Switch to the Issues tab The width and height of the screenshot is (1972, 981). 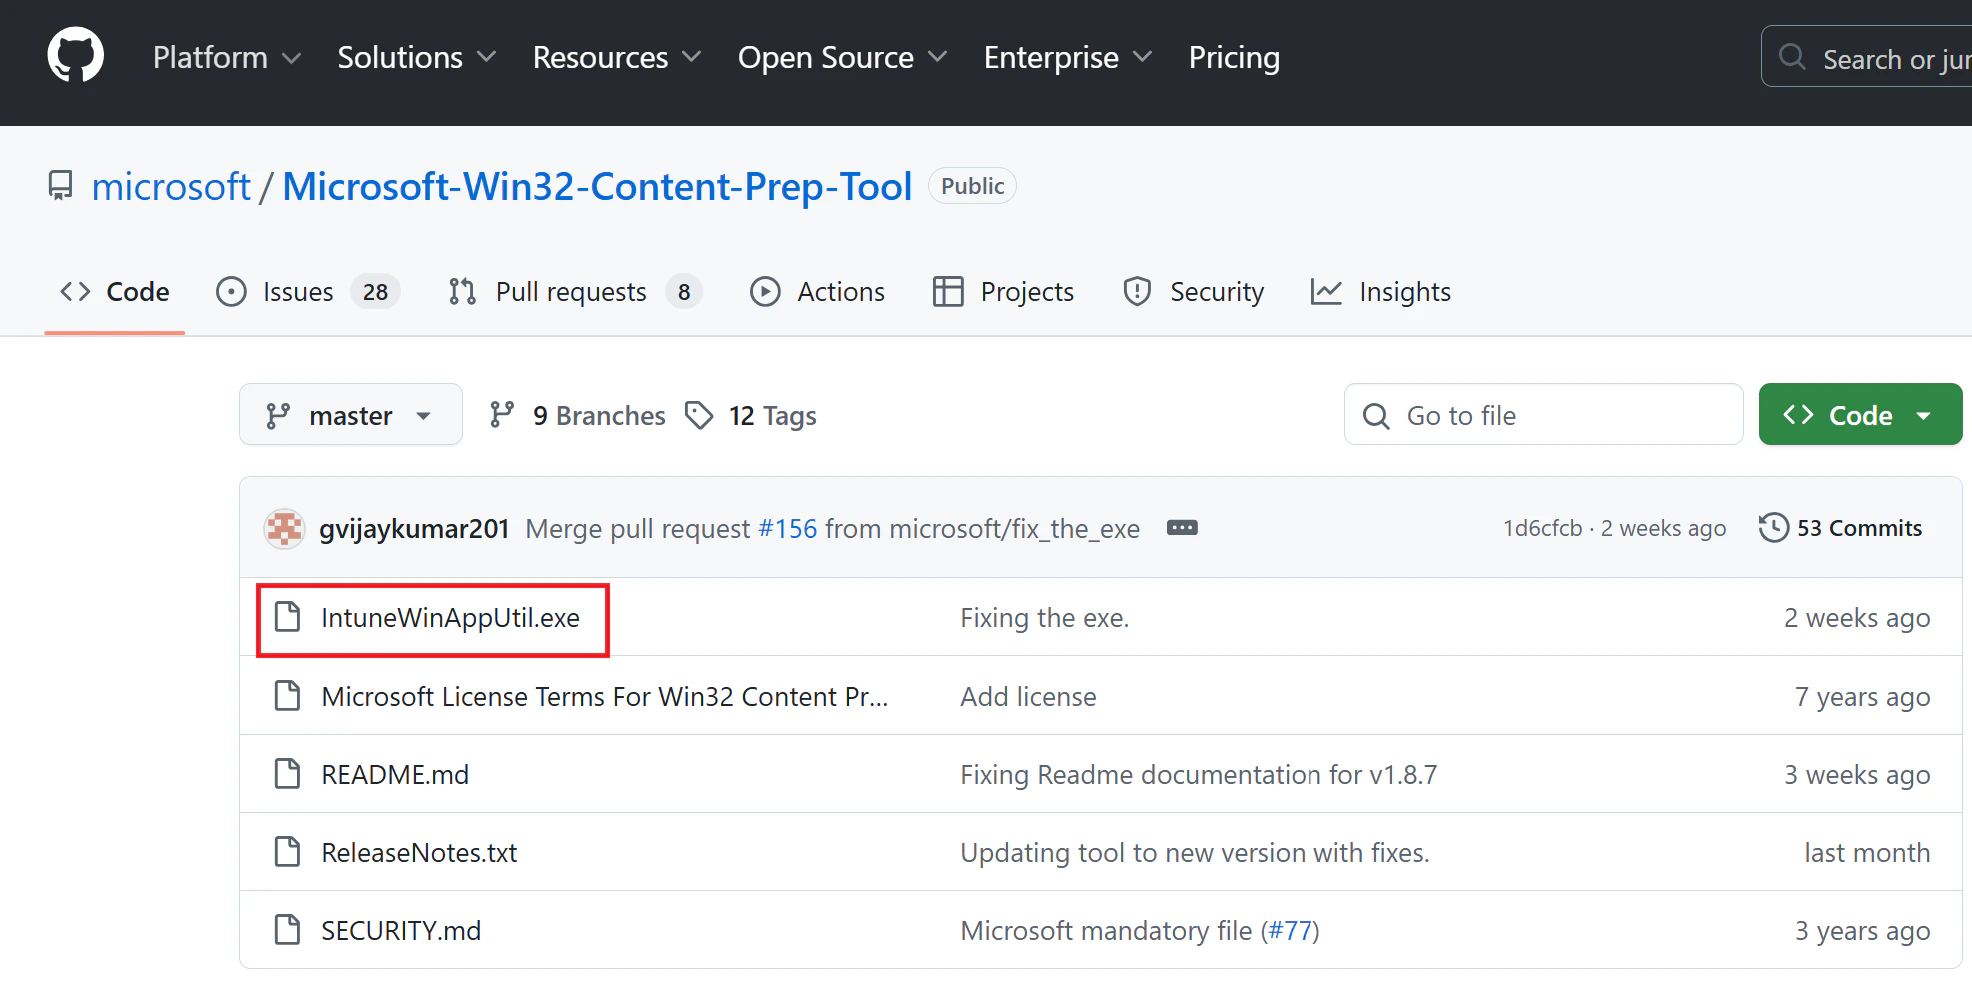pos(308,292)
